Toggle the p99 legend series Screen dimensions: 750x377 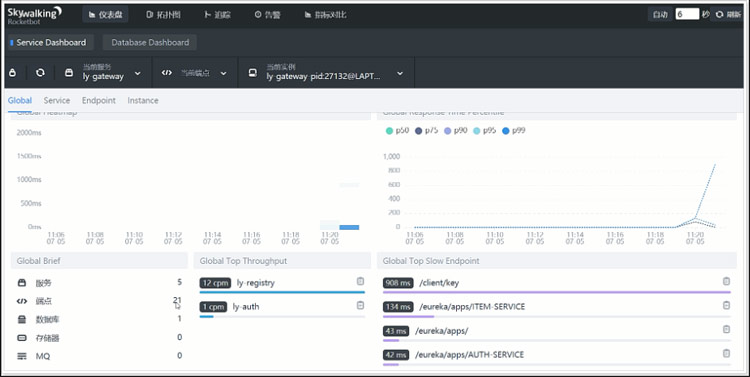(x=513, y=131)
